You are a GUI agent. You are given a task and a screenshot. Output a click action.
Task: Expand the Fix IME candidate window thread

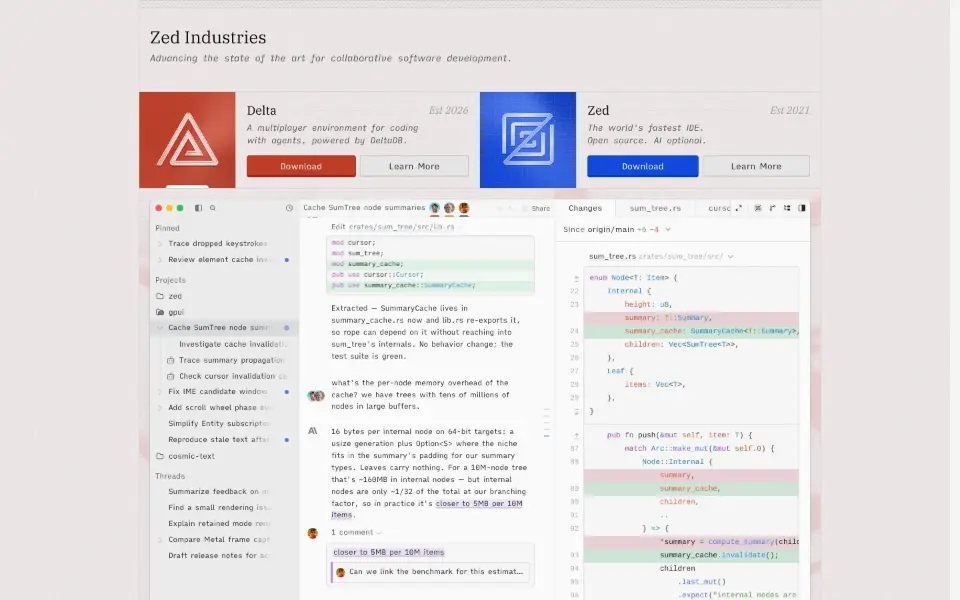[160, 392]
